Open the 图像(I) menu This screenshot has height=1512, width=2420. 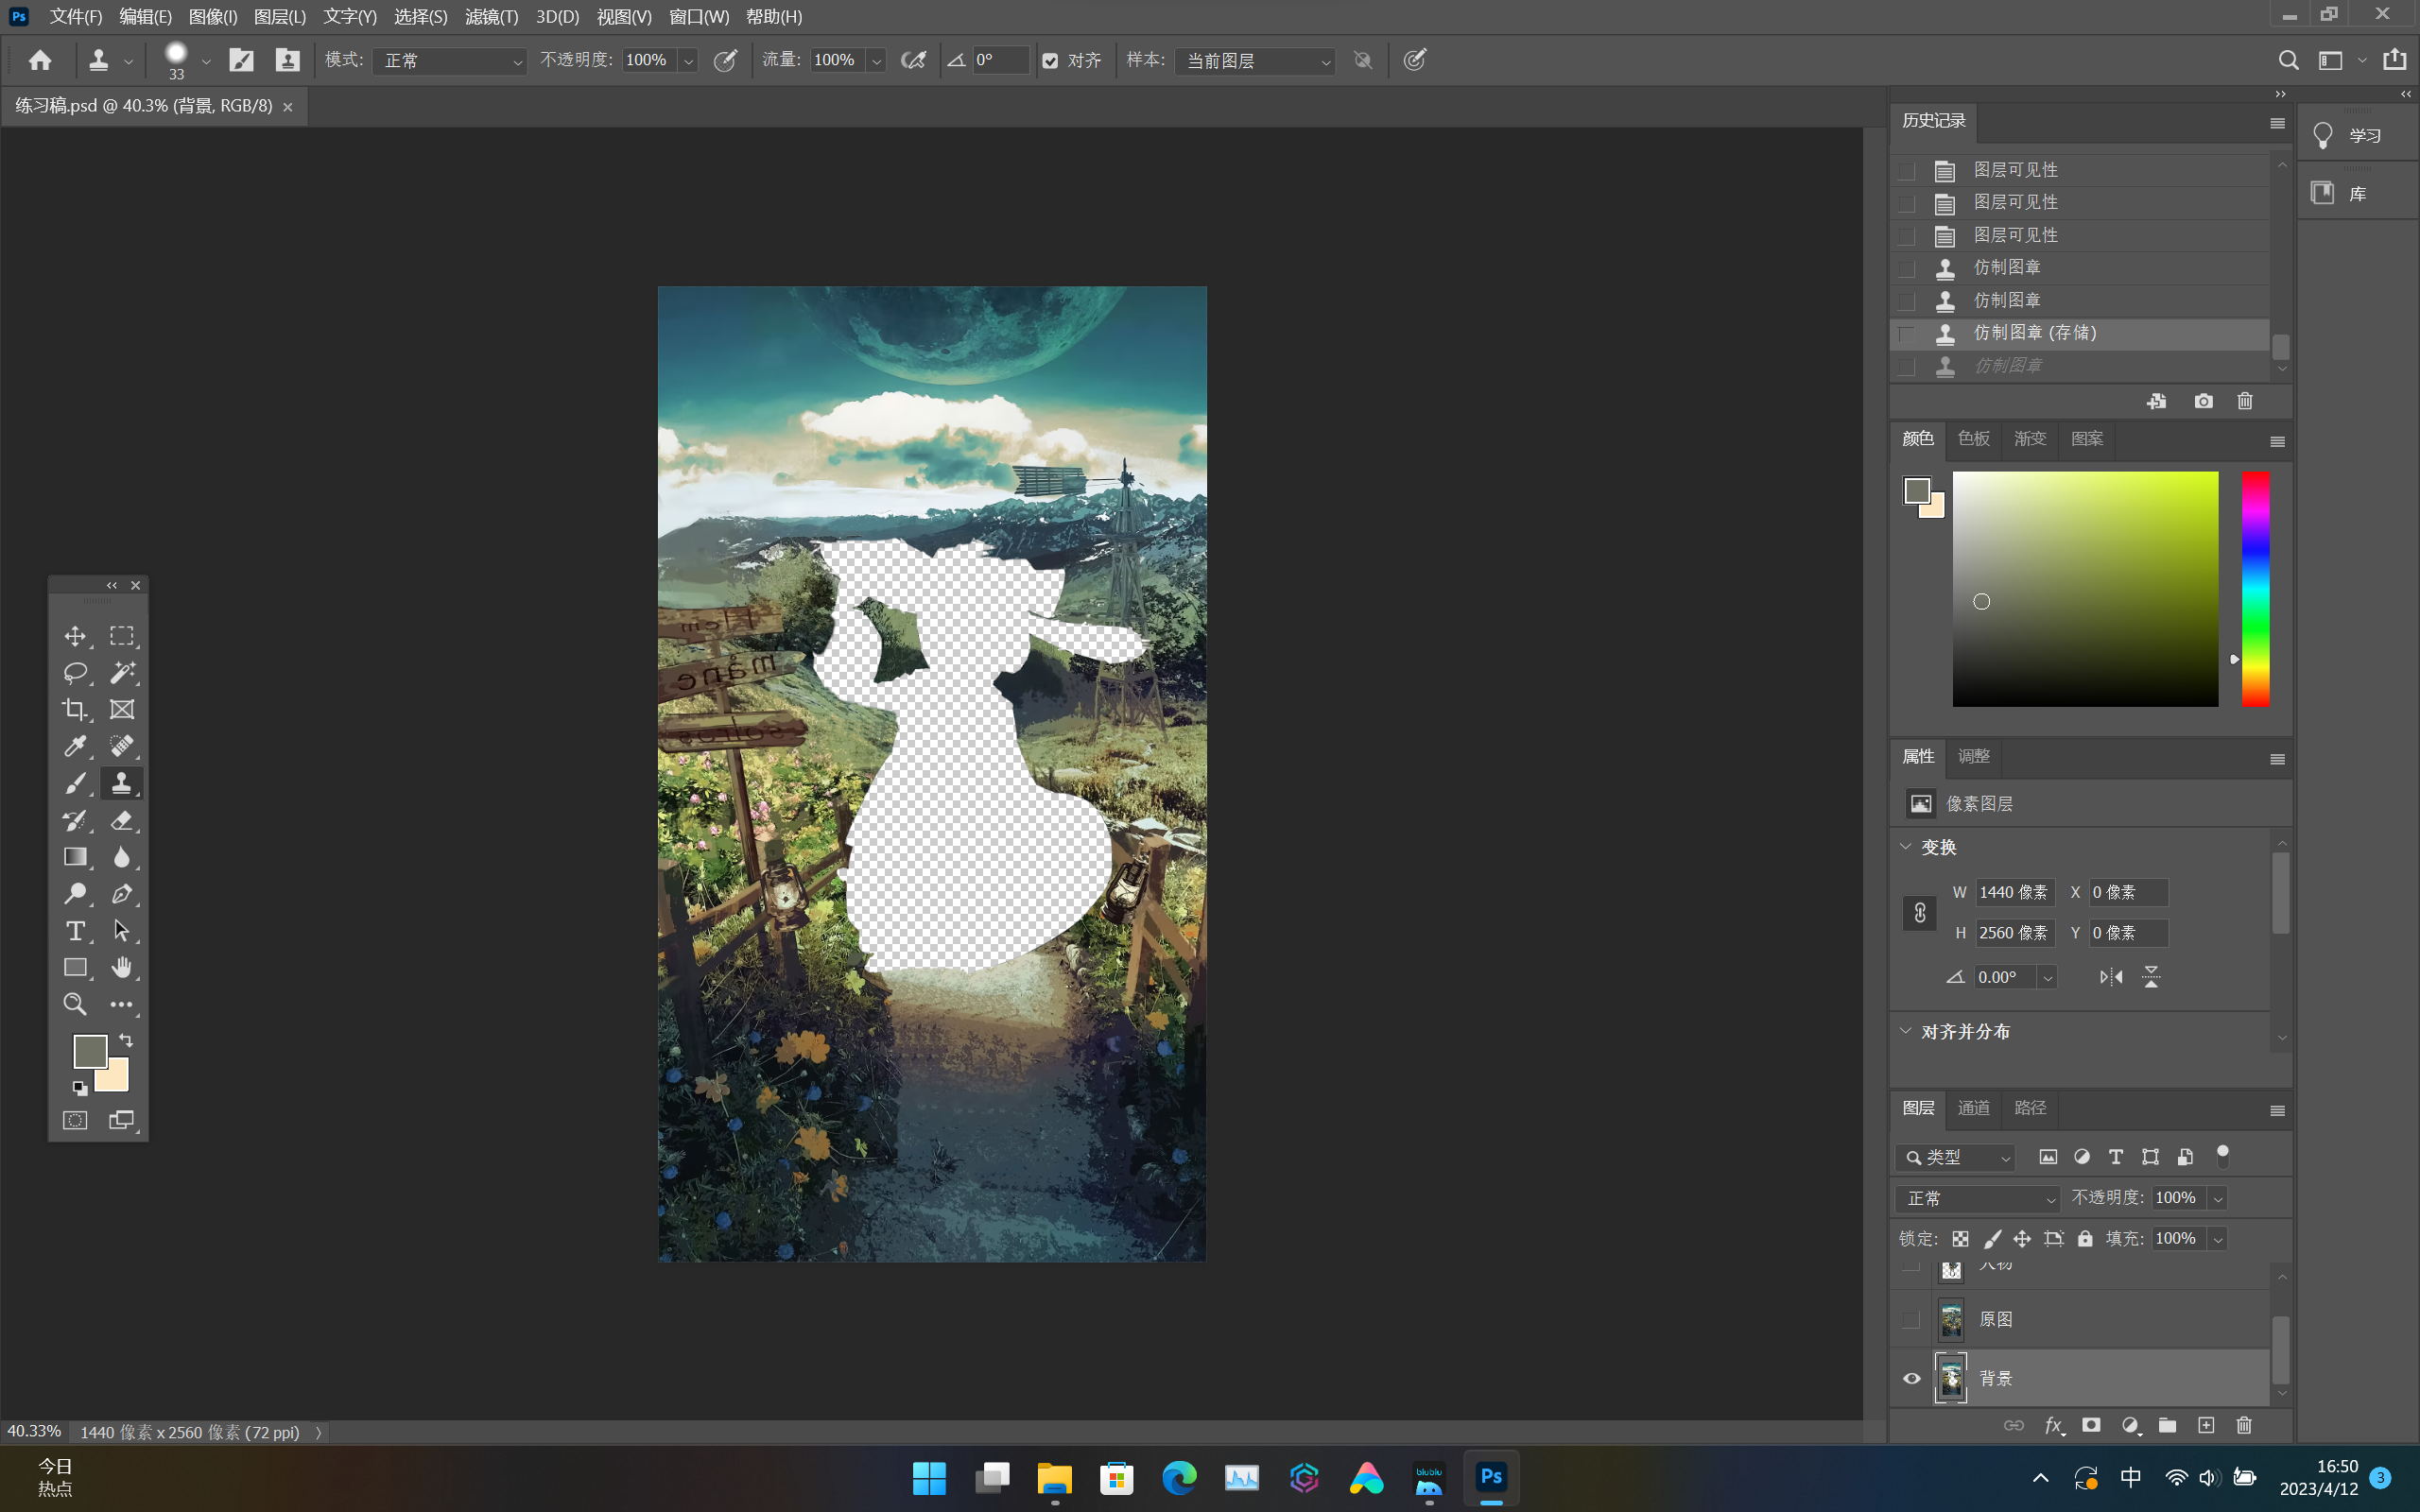pos(213,17)
